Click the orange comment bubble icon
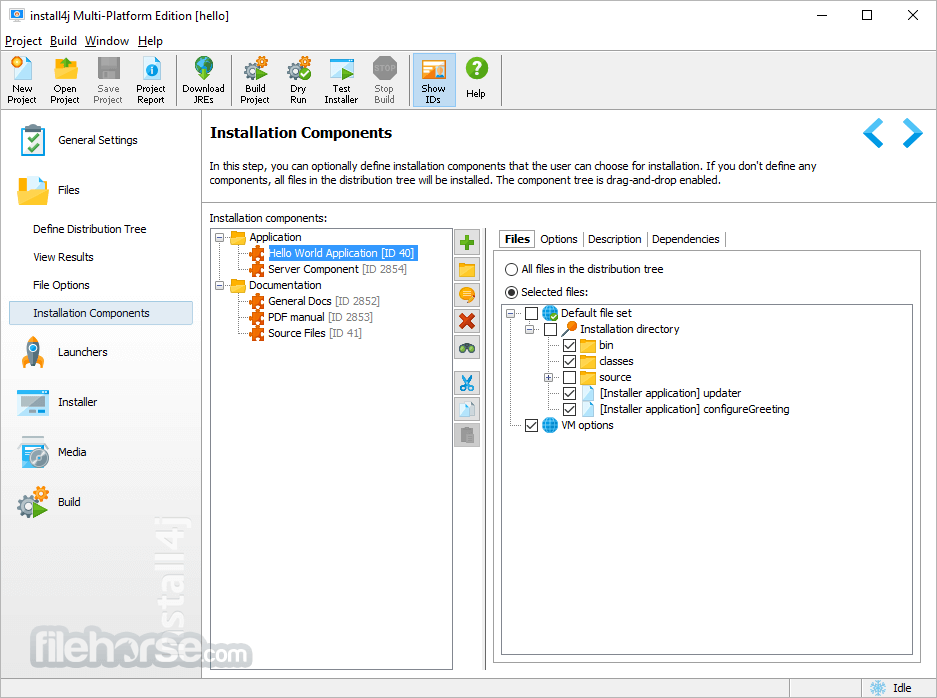937x698 pixels. click(x=467, y=295)
